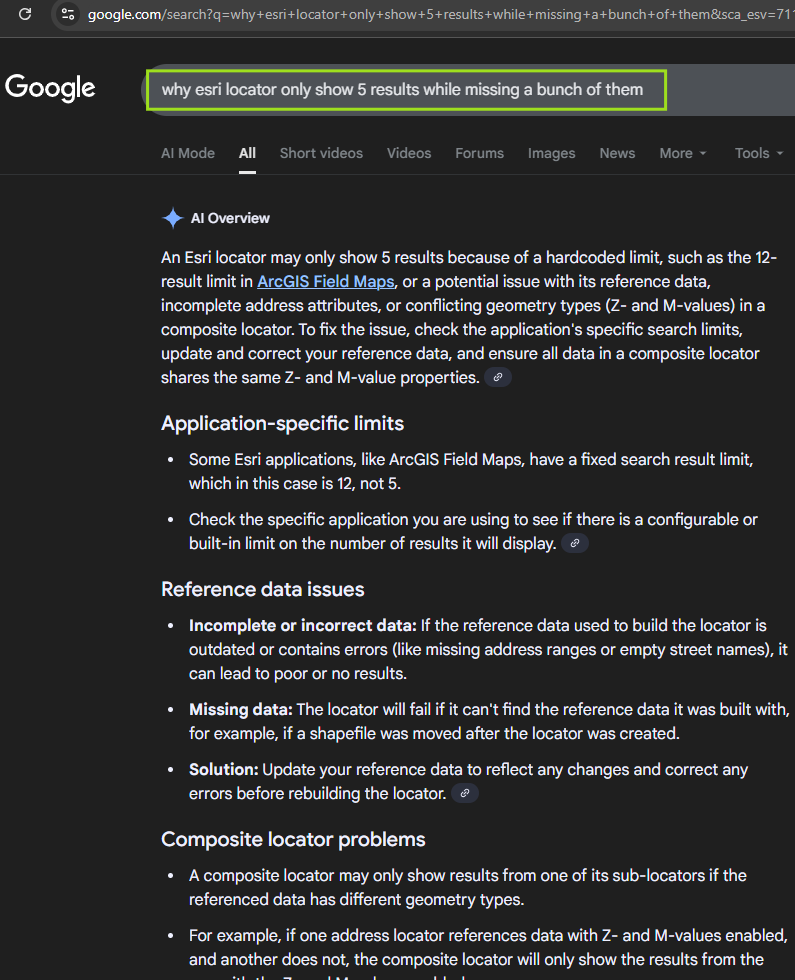Screen dimensions: 795x980
Task: Expand the More search filters dropdown
Action: pos(683,153)
